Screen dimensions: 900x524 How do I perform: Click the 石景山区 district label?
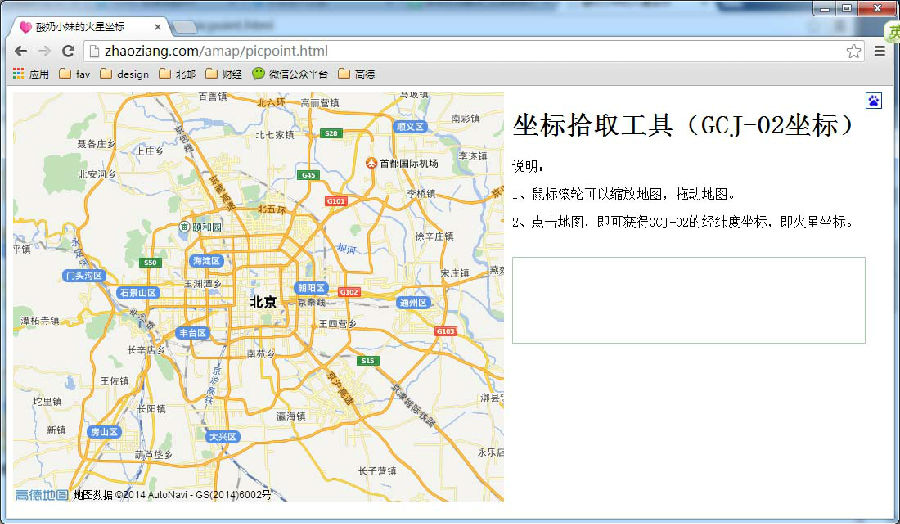[x=138, y=293]
